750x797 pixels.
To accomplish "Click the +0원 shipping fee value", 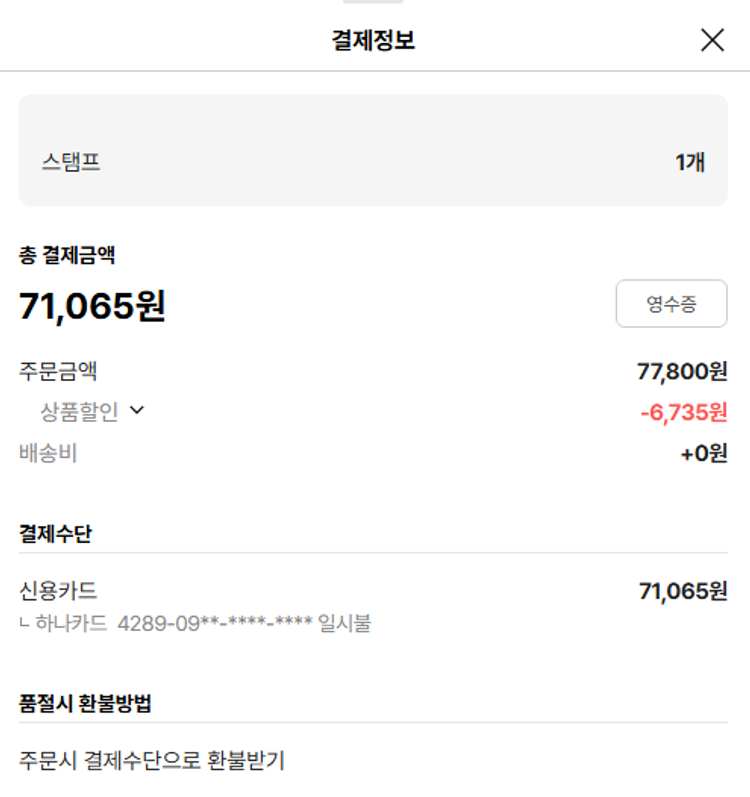I will [704, 453].
